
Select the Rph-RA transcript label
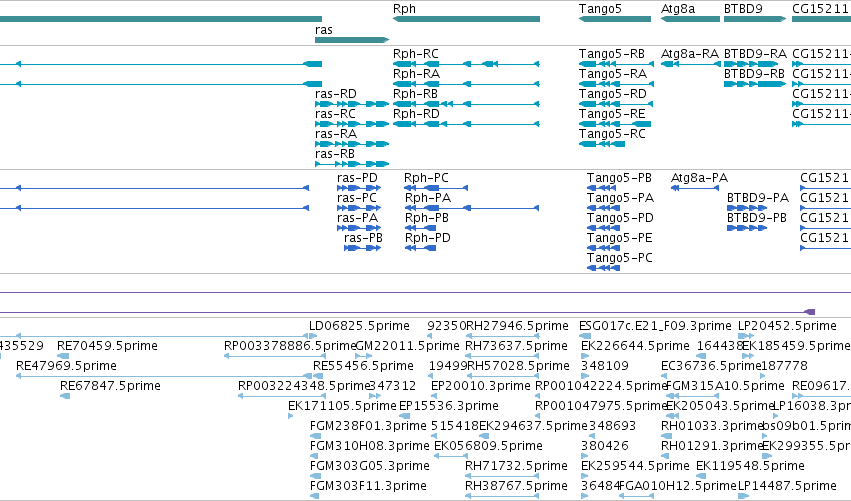[416, 74]
